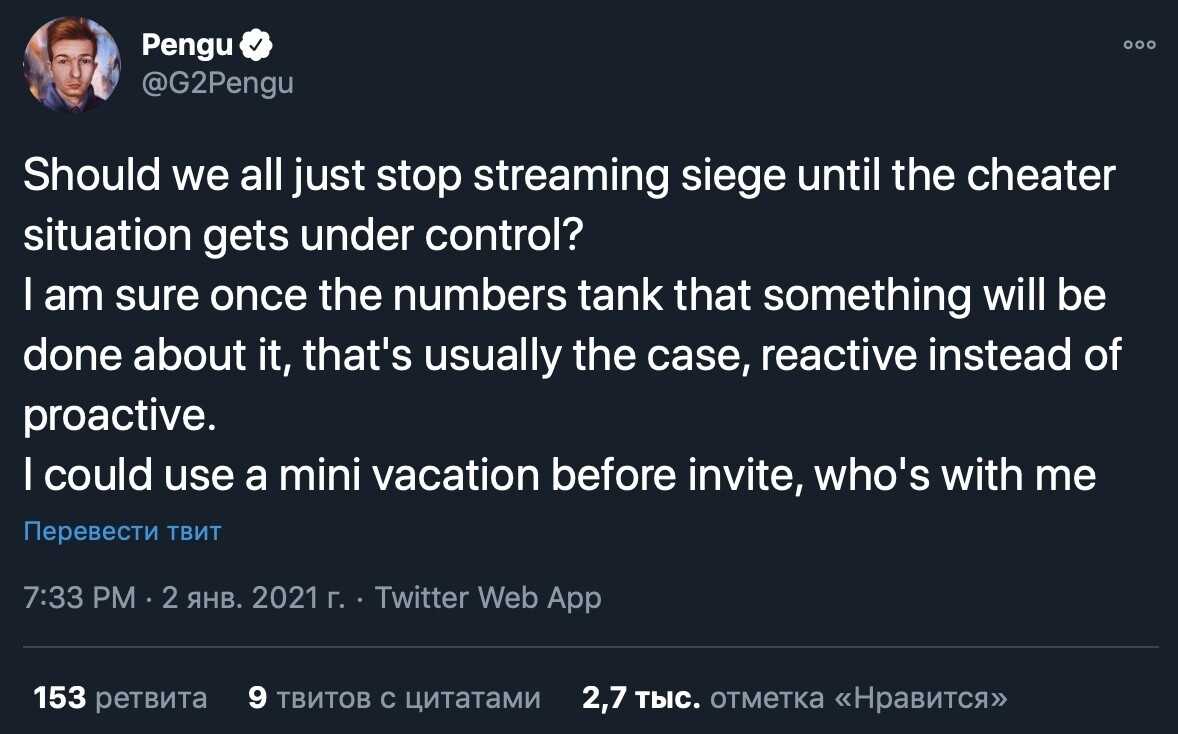The height and width of the screenshot is (734, 1178).
Task: Click the 2,7 тыс. likes count number
Action: point(640,697)
